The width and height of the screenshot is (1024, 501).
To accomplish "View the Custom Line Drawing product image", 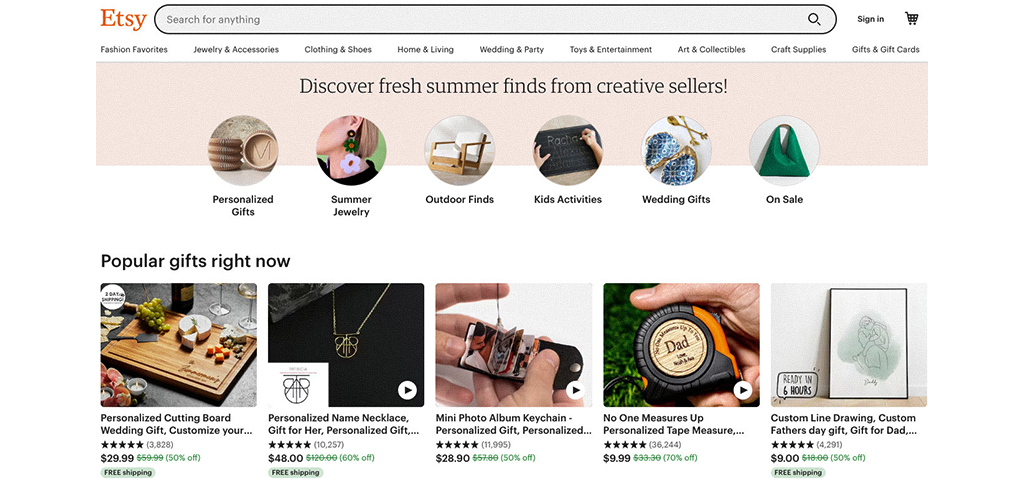I will [x=848, y=345].
